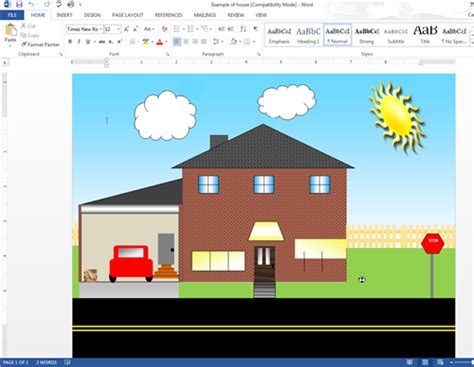Switch to Read Mode view icon
474x367 pixels.
409,362
